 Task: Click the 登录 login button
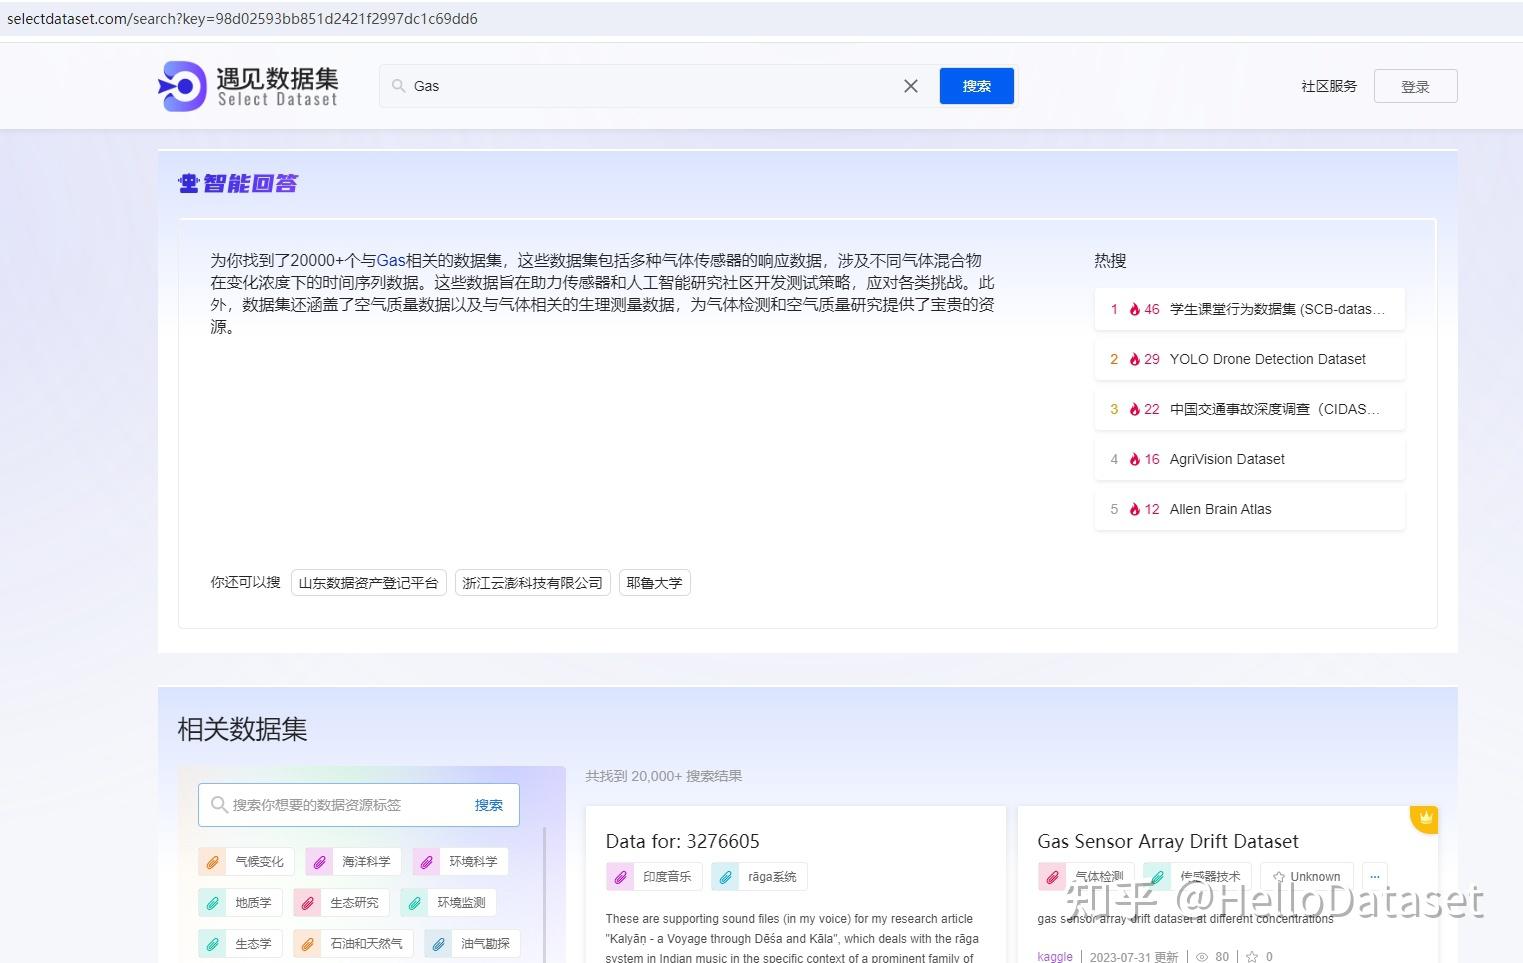tap(1415, 86)
